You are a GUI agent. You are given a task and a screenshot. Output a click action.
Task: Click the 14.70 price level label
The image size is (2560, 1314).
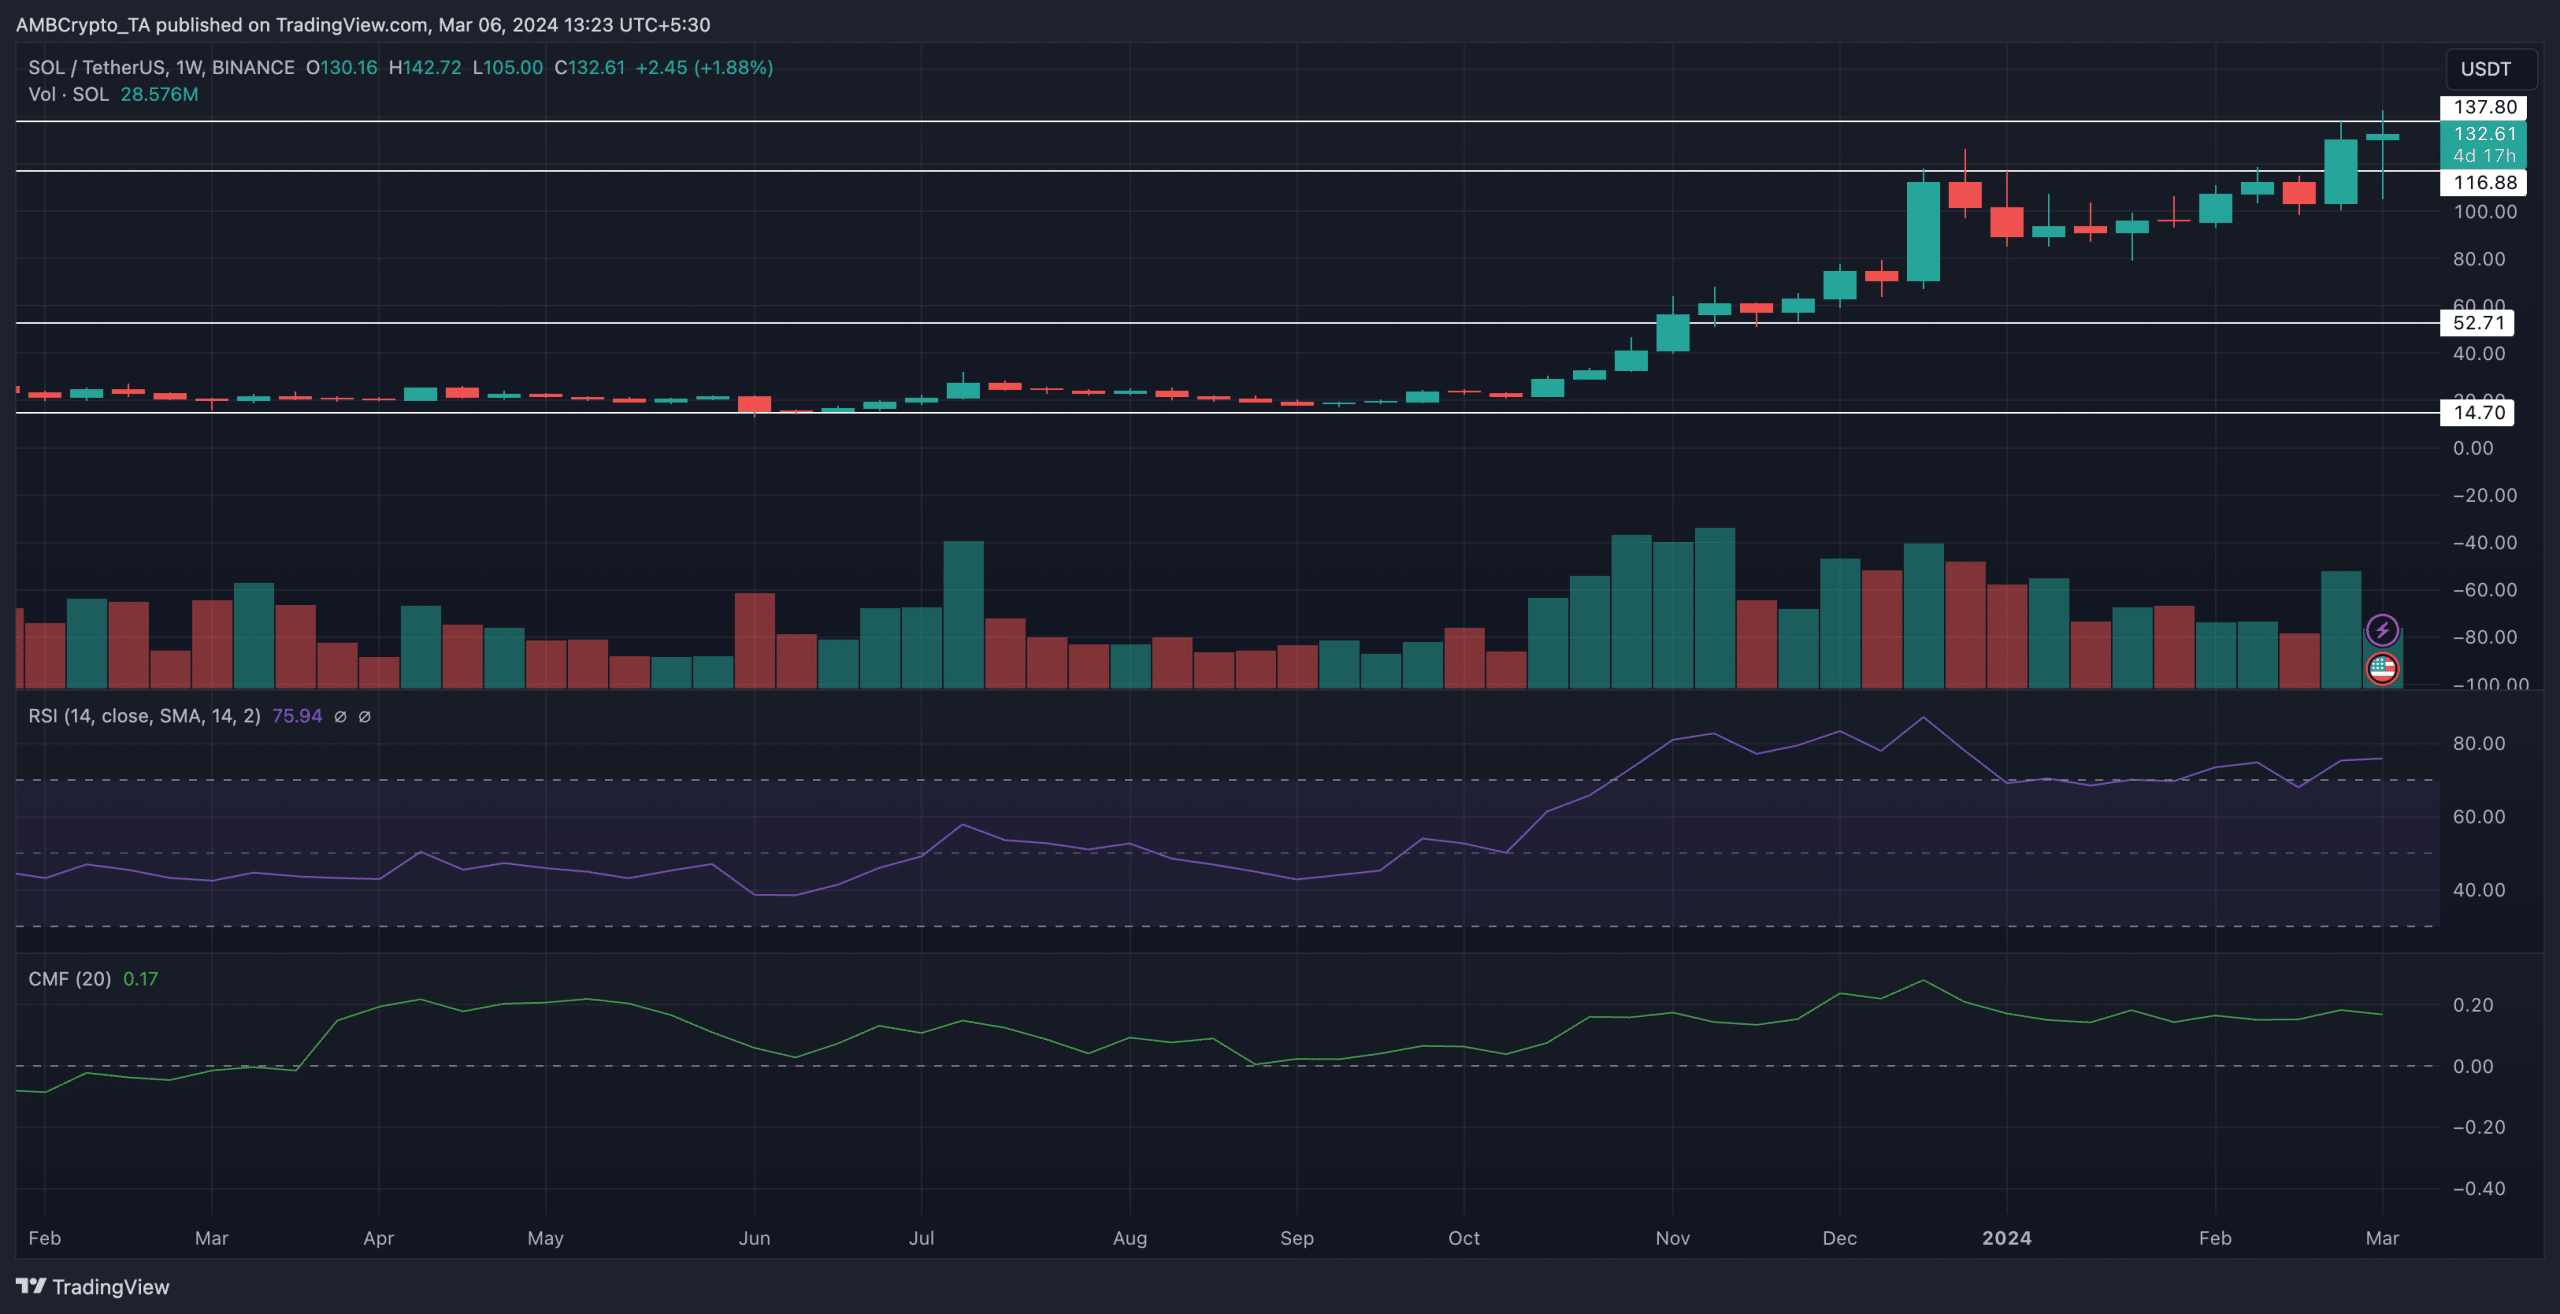click(2478, 412)
